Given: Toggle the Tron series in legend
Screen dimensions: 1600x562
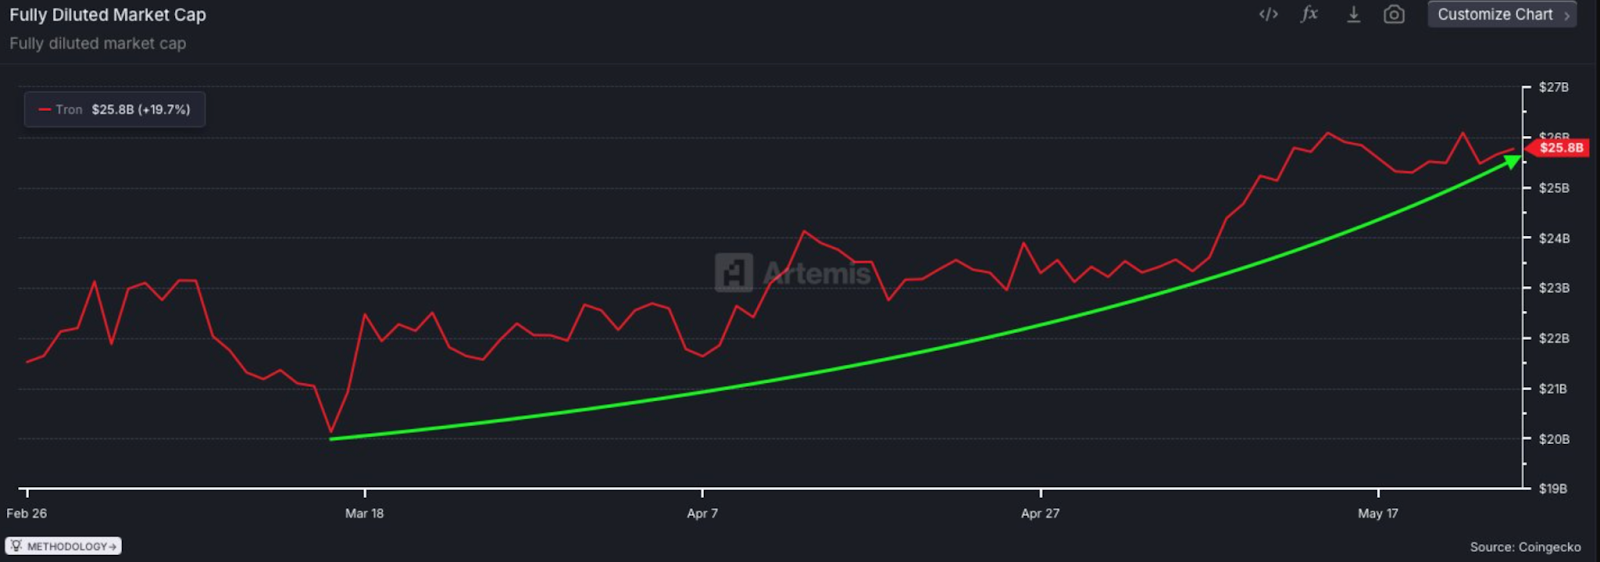Looking at the screenshot, I should (114, 109).
